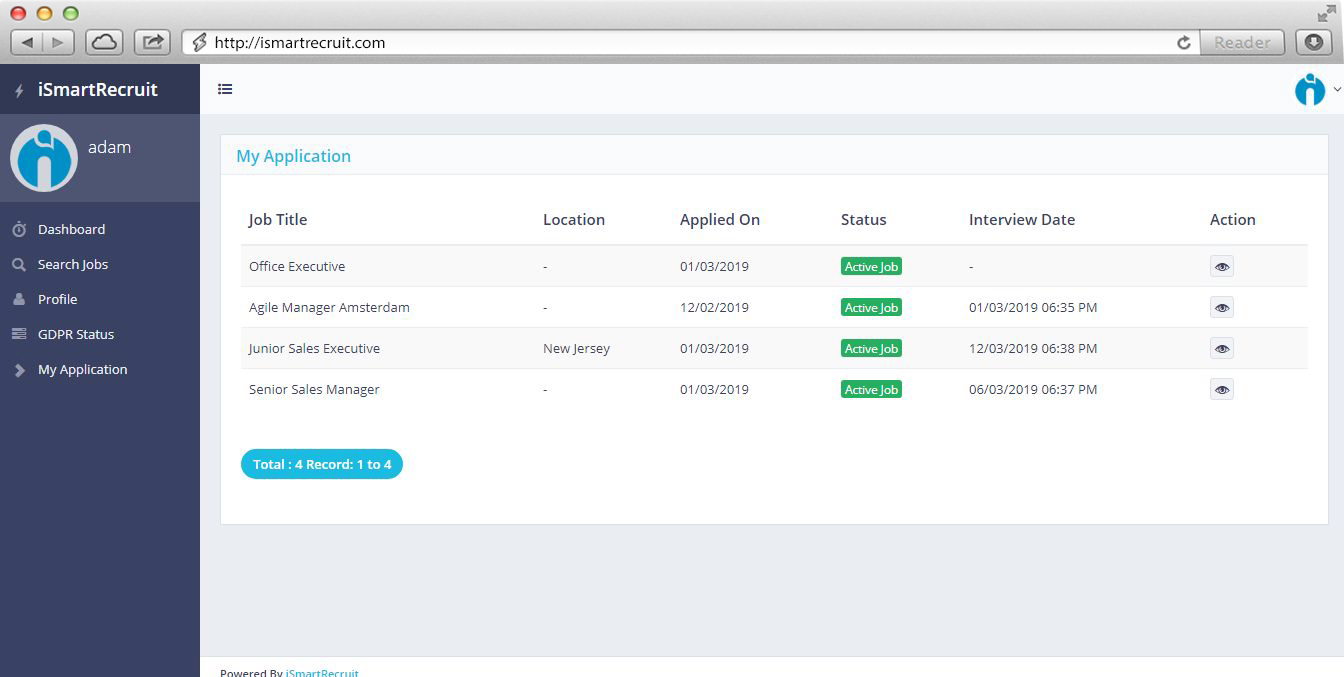Click the browser URL address field

click(680, 43)
